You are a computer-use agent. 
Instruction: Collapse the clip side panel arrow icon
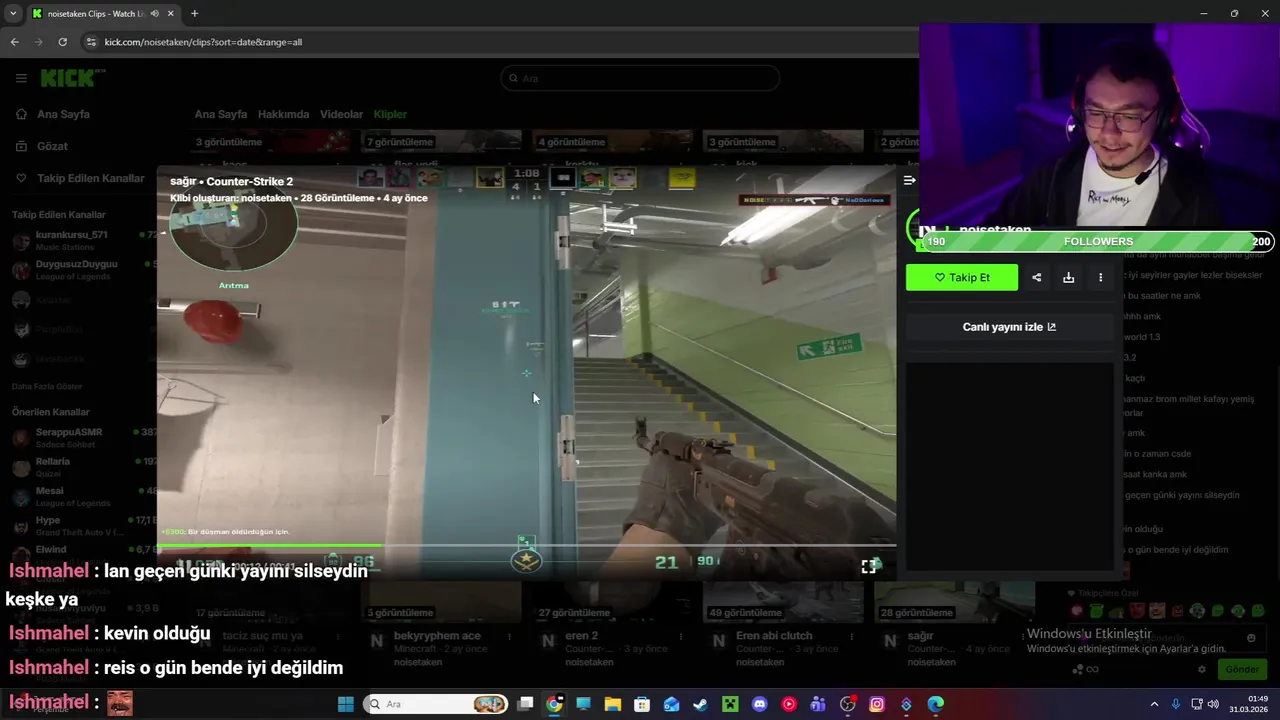(909, 180)
